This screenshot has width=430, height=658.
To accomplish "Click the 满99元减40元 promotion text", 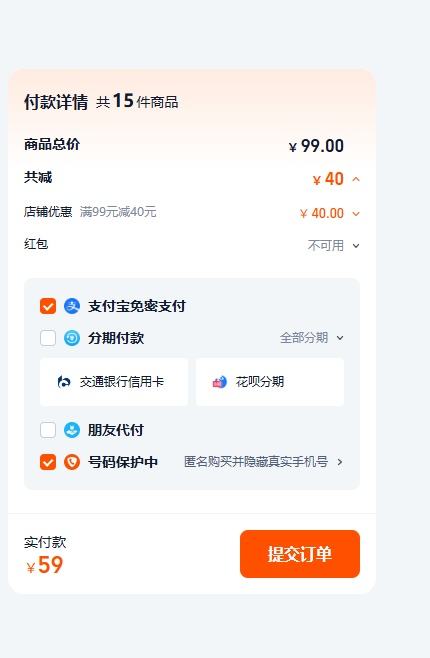I will tap(118, 212).
